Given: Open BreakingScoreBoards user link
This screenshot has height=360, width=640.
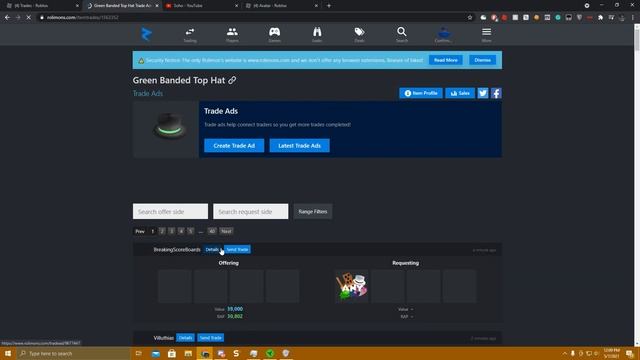Looking at the screenshot, I should [x=177, y=249].
